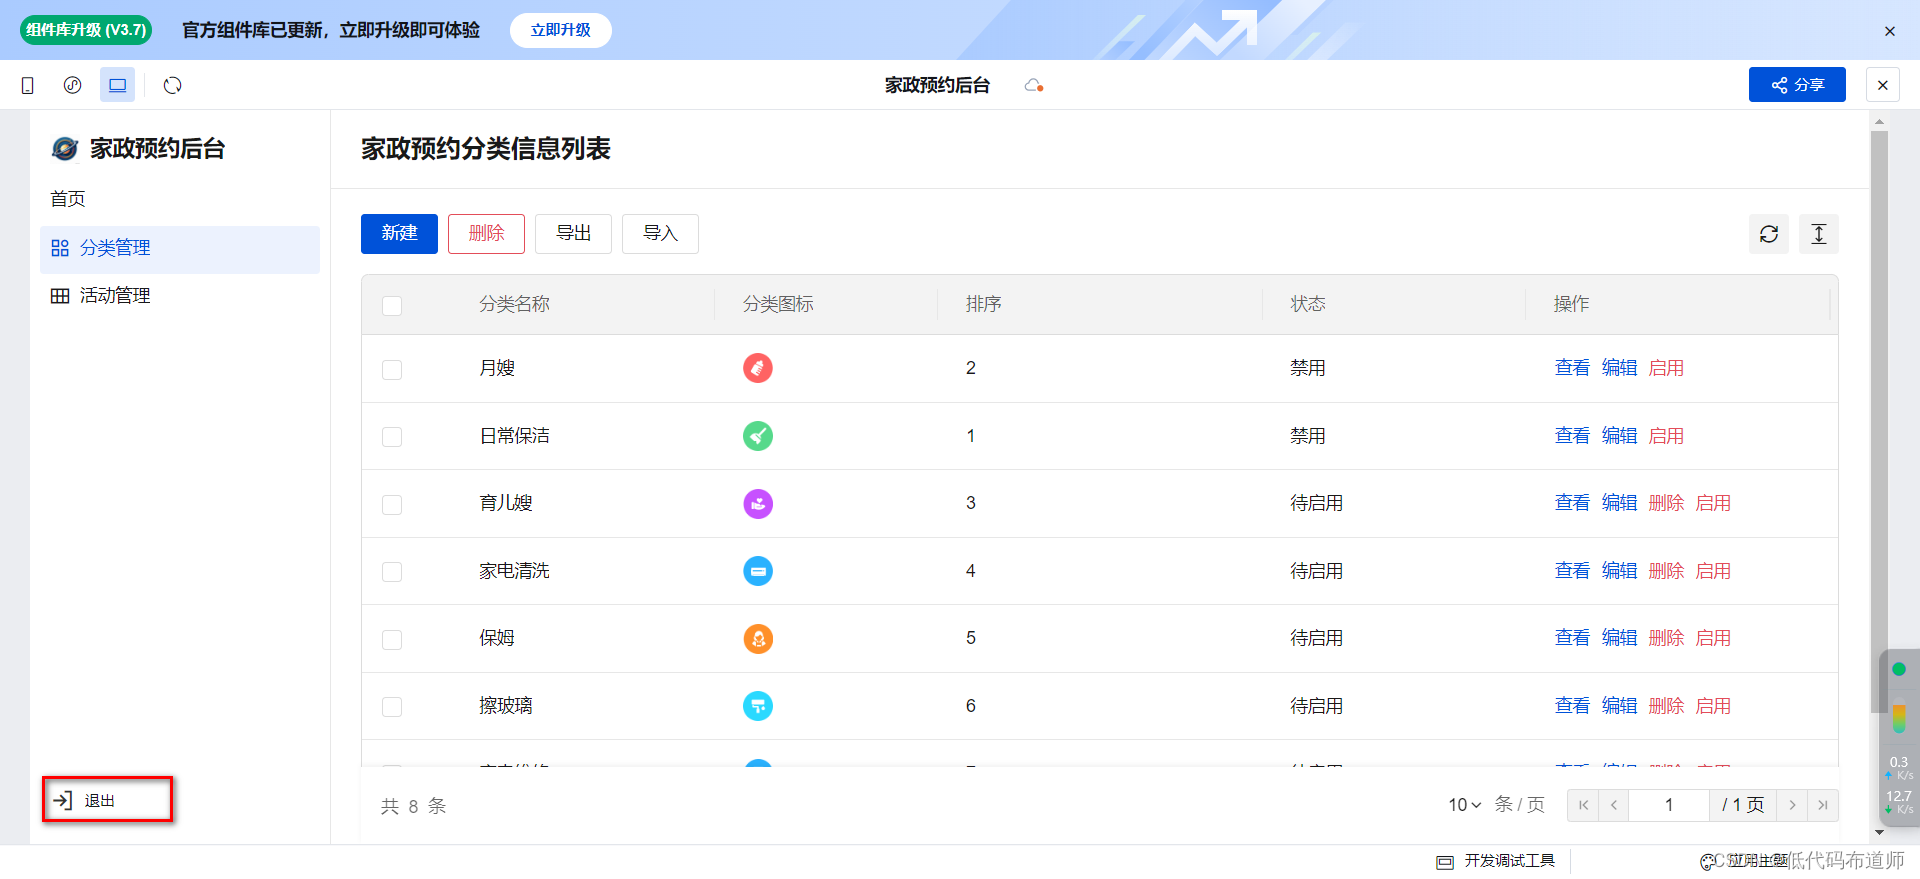The height and width of the screenshot is (879, 1920).
Task: Go to next page arrow
Action: tap(1792, 805)
